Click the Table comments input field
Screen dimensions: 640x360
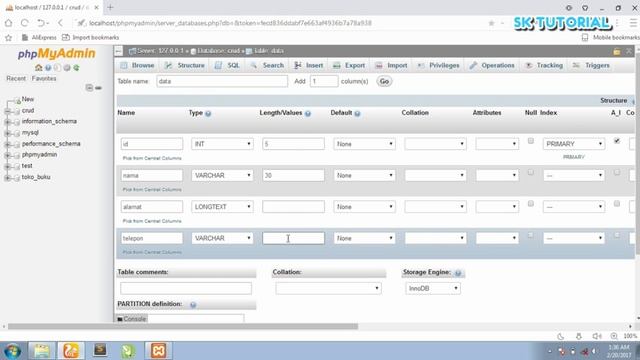click(x=186, y=289)
